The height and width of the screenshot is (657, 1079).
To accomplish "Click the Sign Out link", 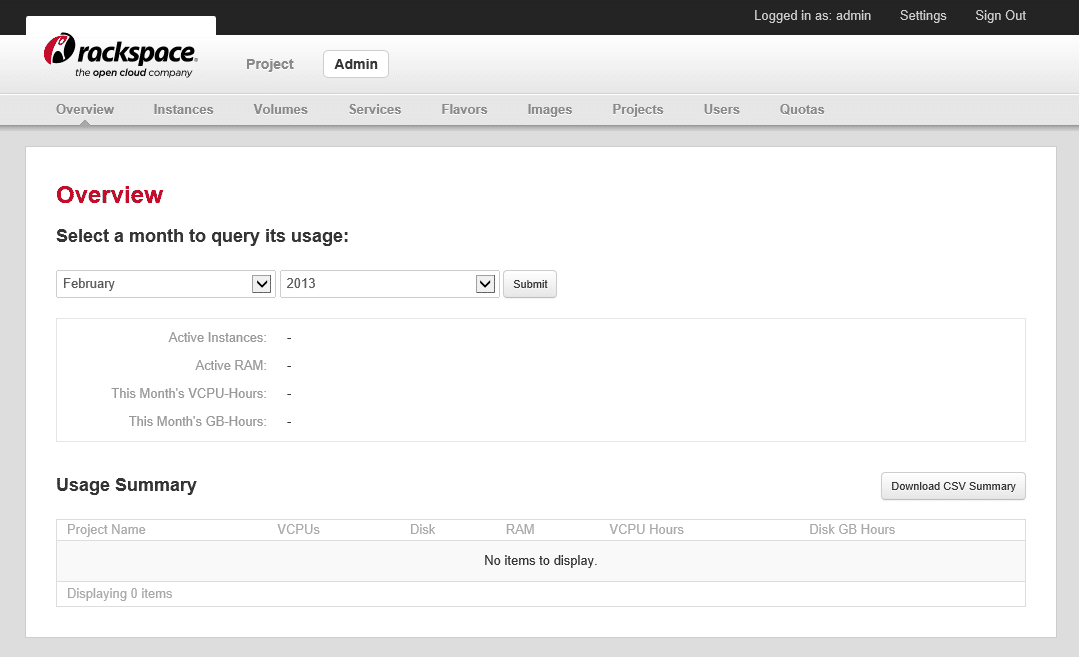I will (1000, 16).
